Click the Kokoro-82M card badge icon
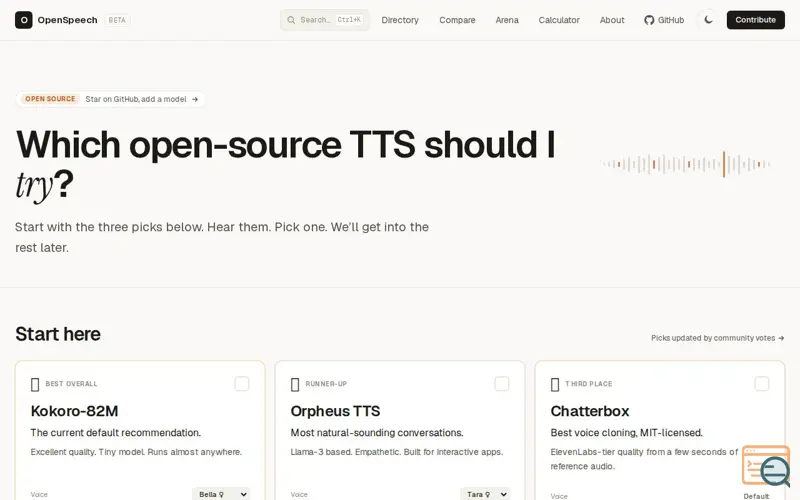The image size is (800, 500). click(x=35, y=384)
